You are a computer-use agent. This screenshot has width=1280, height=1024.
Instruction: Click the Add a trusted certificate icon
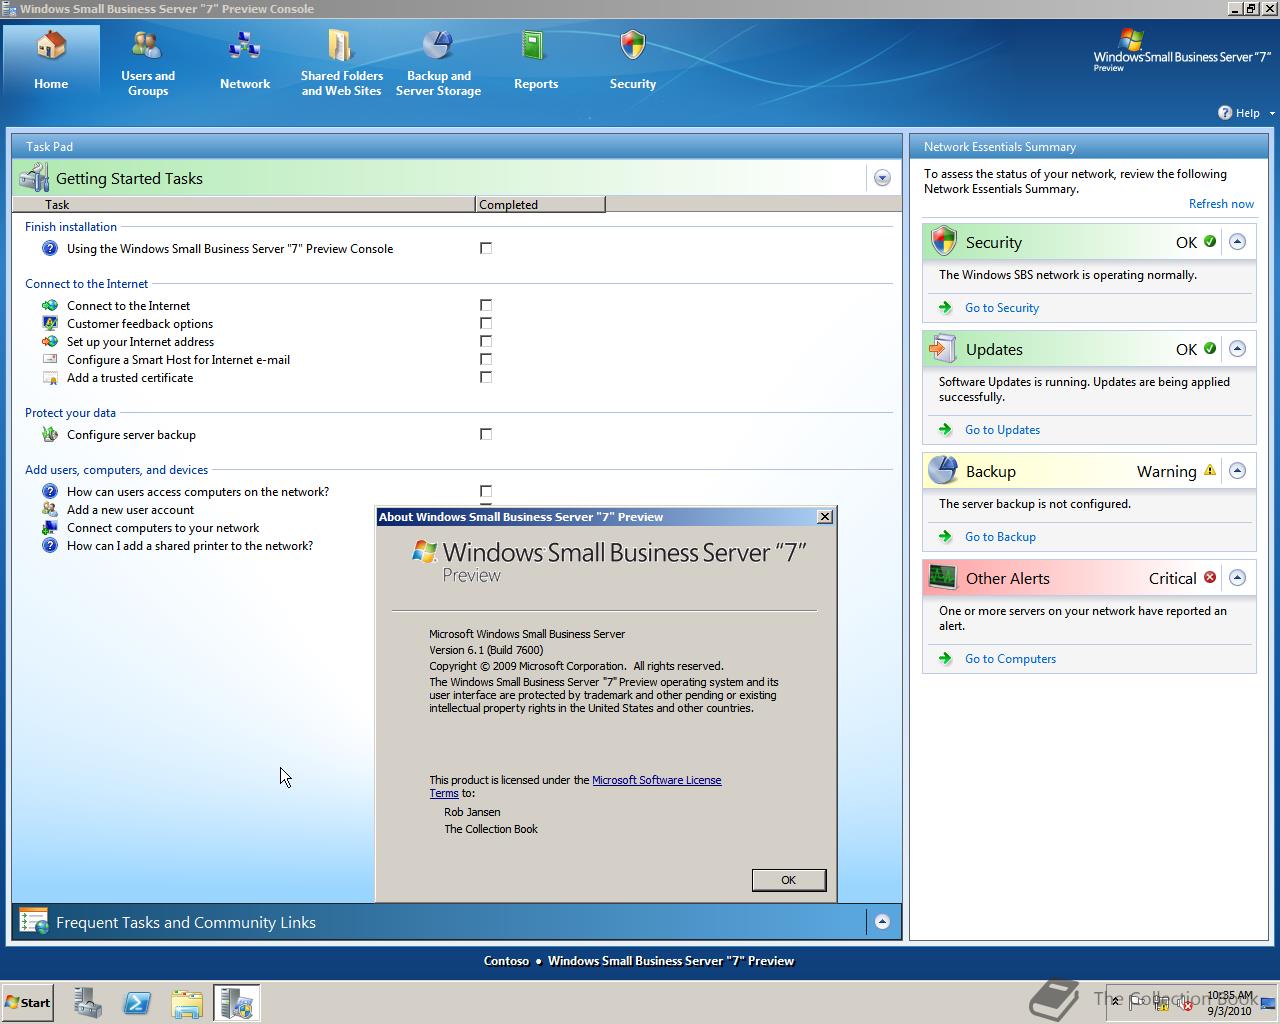[x=50, y=378]
